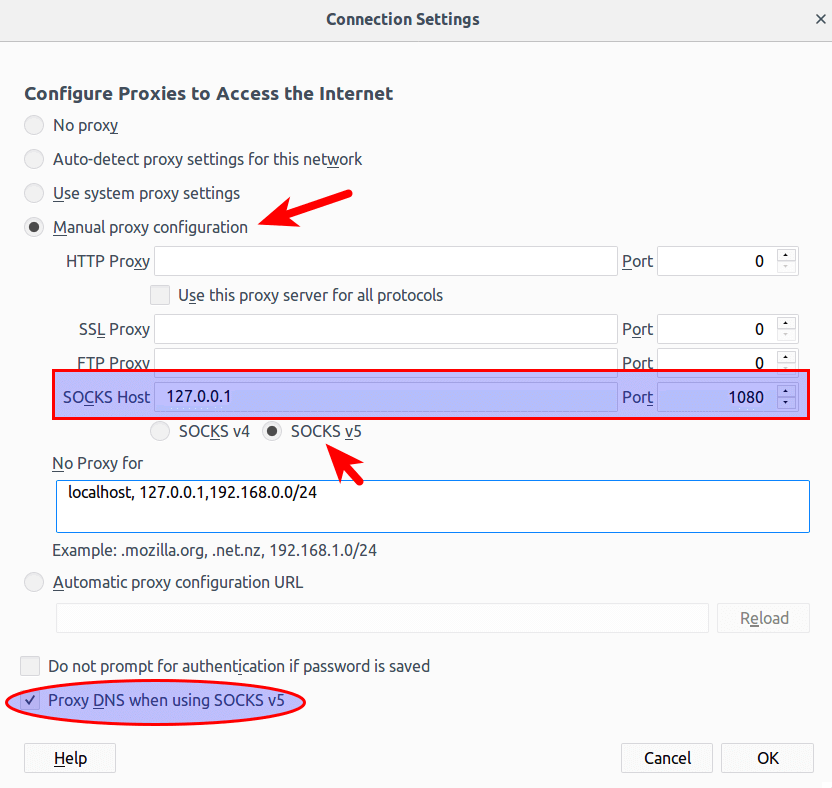Uncheck Proxy DNS when using SOCKS v5
Viewport: 832px width, 788px height.
pos(31,701)
